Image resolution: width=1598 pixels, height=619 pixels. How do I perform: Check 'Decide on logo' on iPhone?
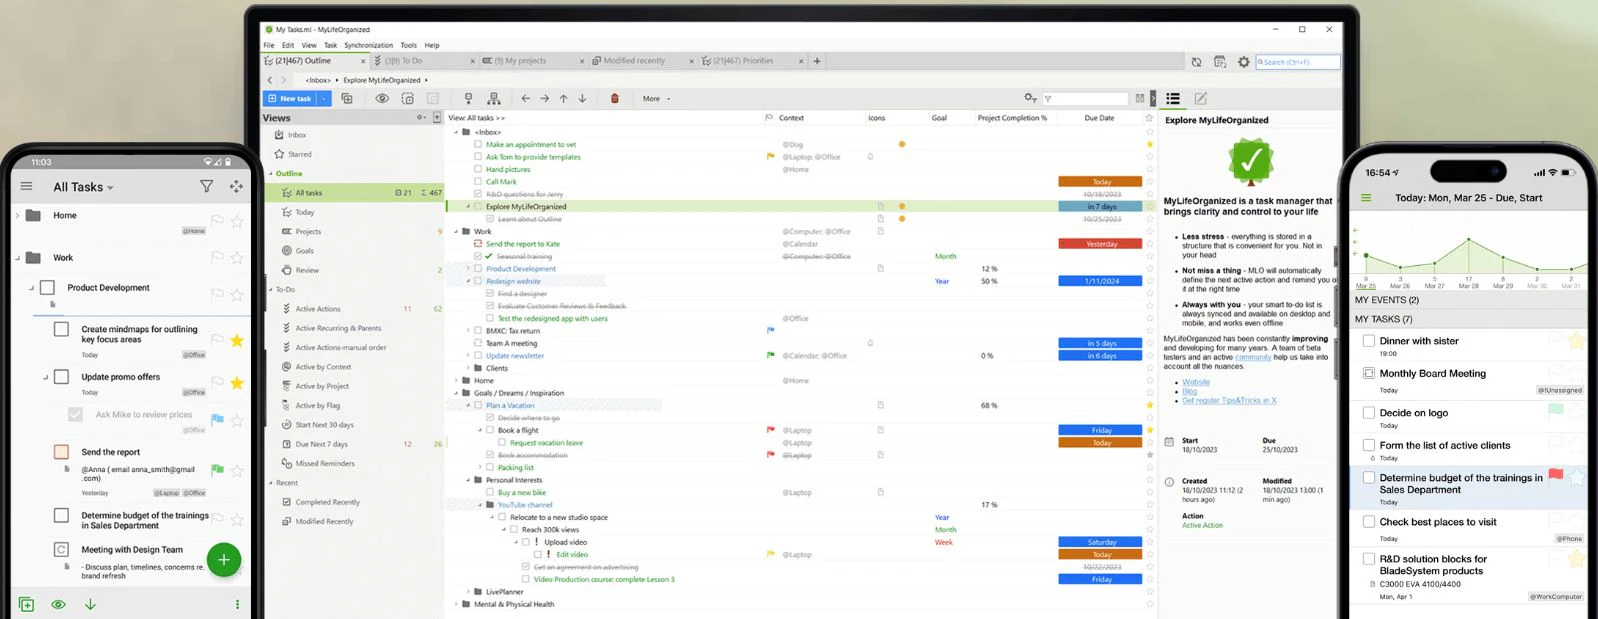(x=1369, y=412)
